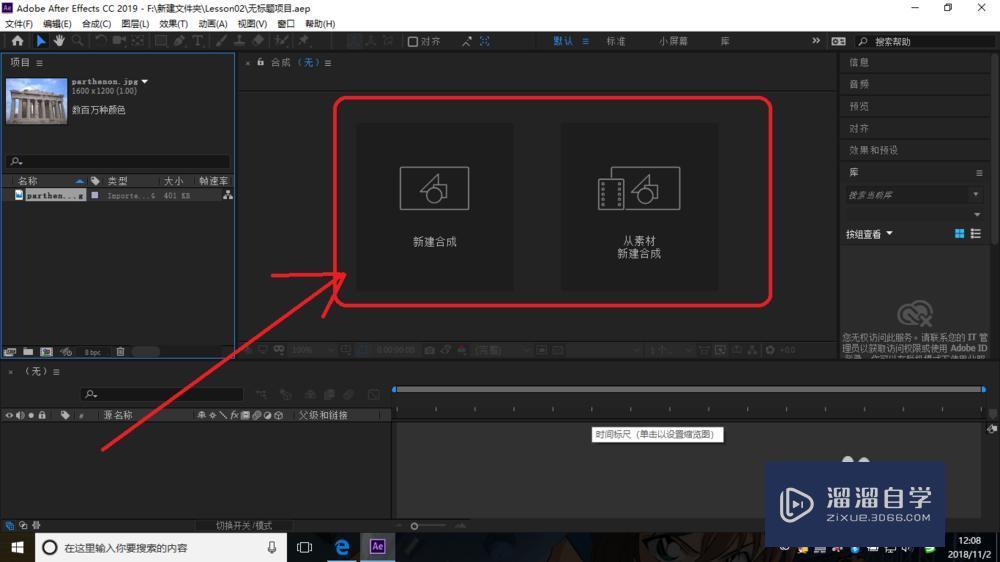Select the Selection arrow tool
This screenshot has height=562, width=1000.
[41, 41]
